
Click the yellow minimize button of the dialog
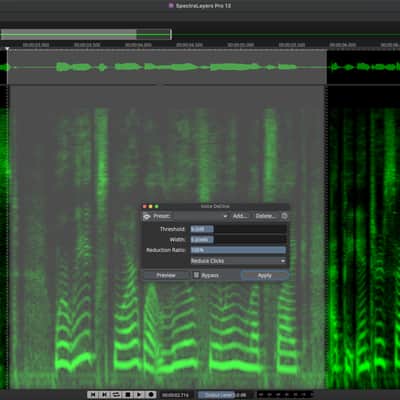151,207
